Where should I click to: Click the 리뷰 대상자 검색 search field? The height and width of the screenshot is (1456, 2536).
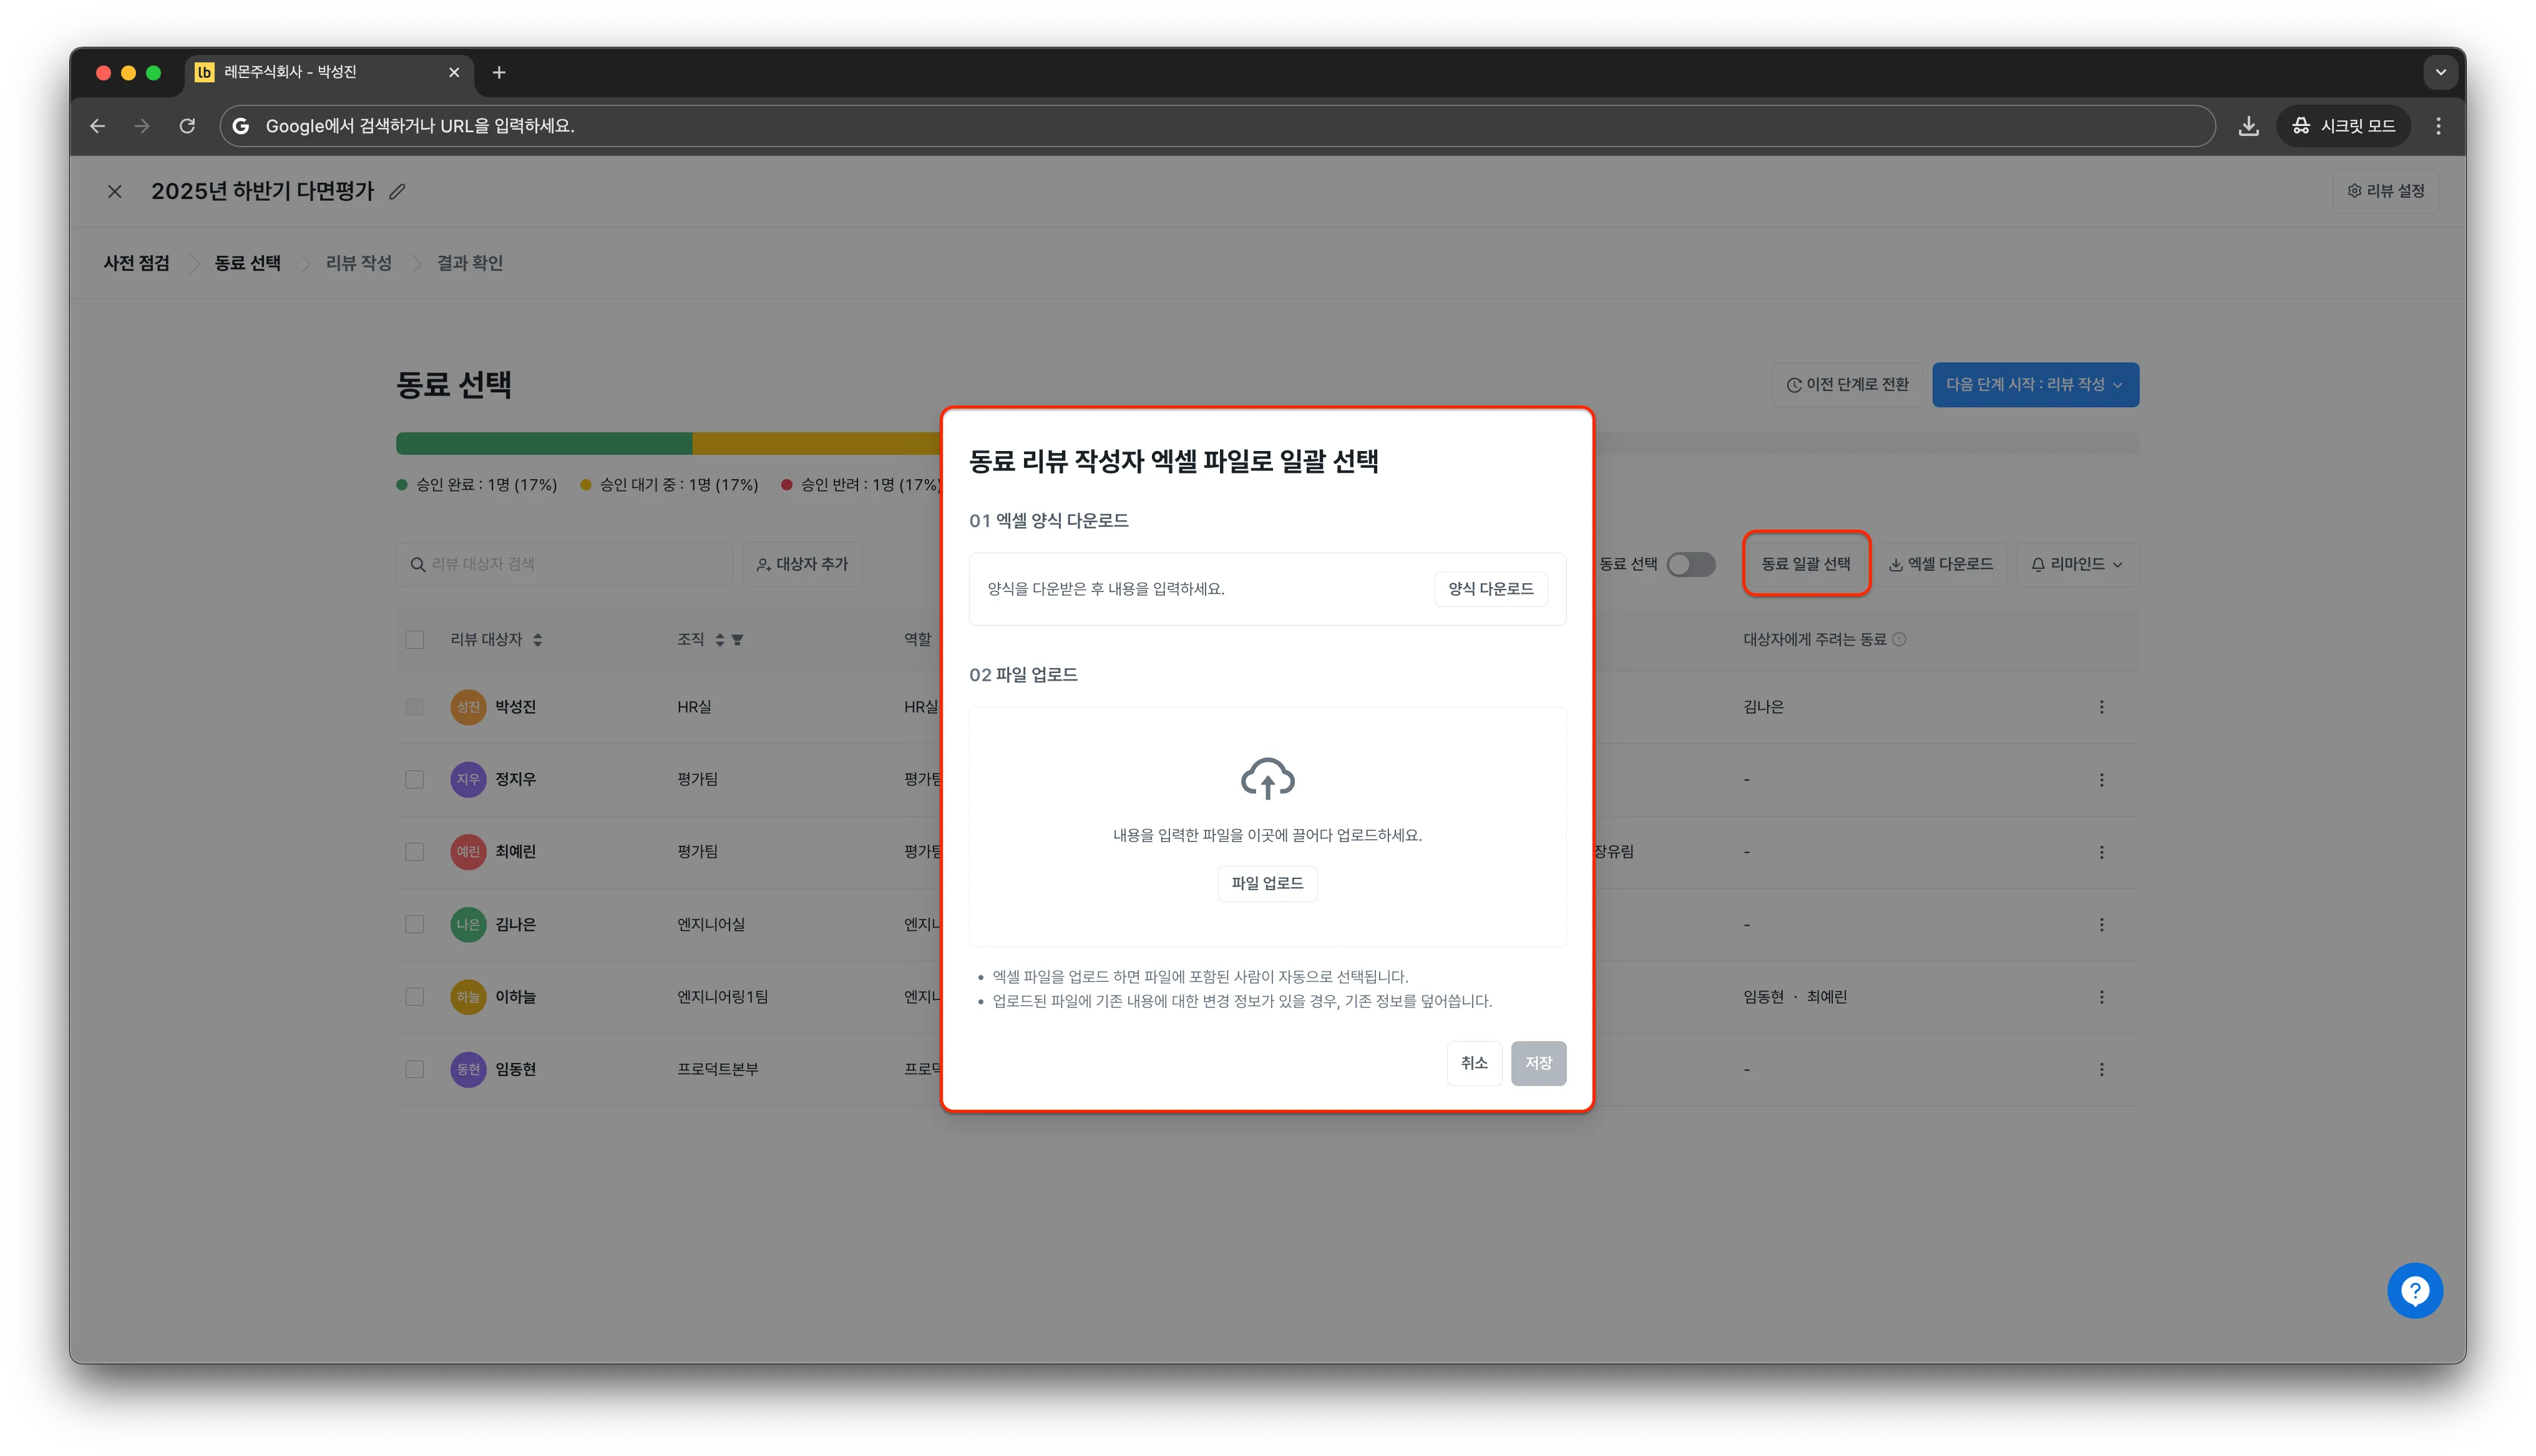click(x=564, y=564)
